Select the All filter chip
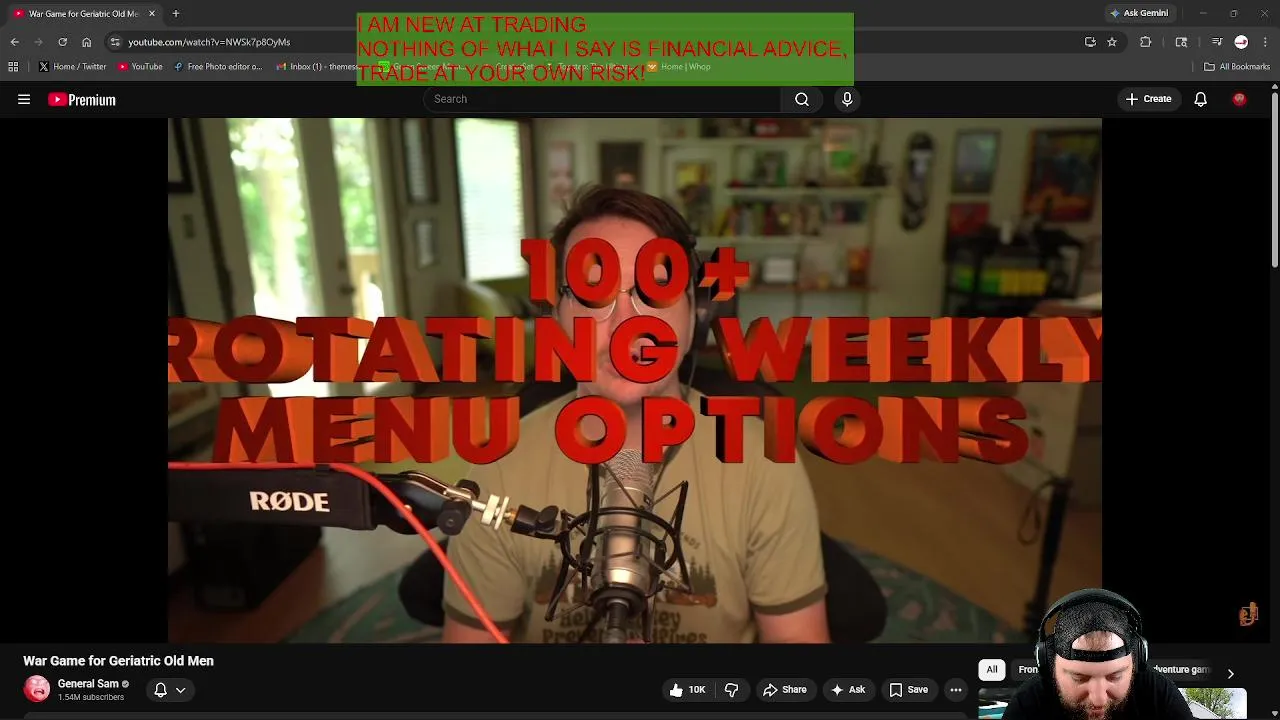1280x720 pixels. click(992, 669)
